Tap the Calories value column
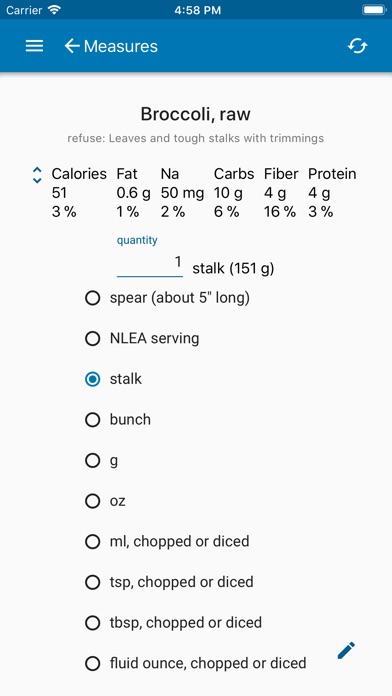 [x=79, y=193]
